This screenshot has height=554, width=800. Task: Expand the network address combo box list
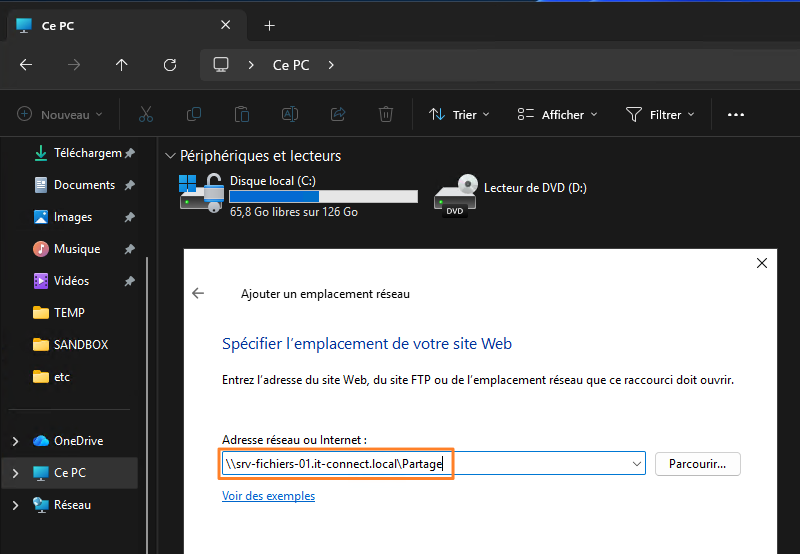637,464
